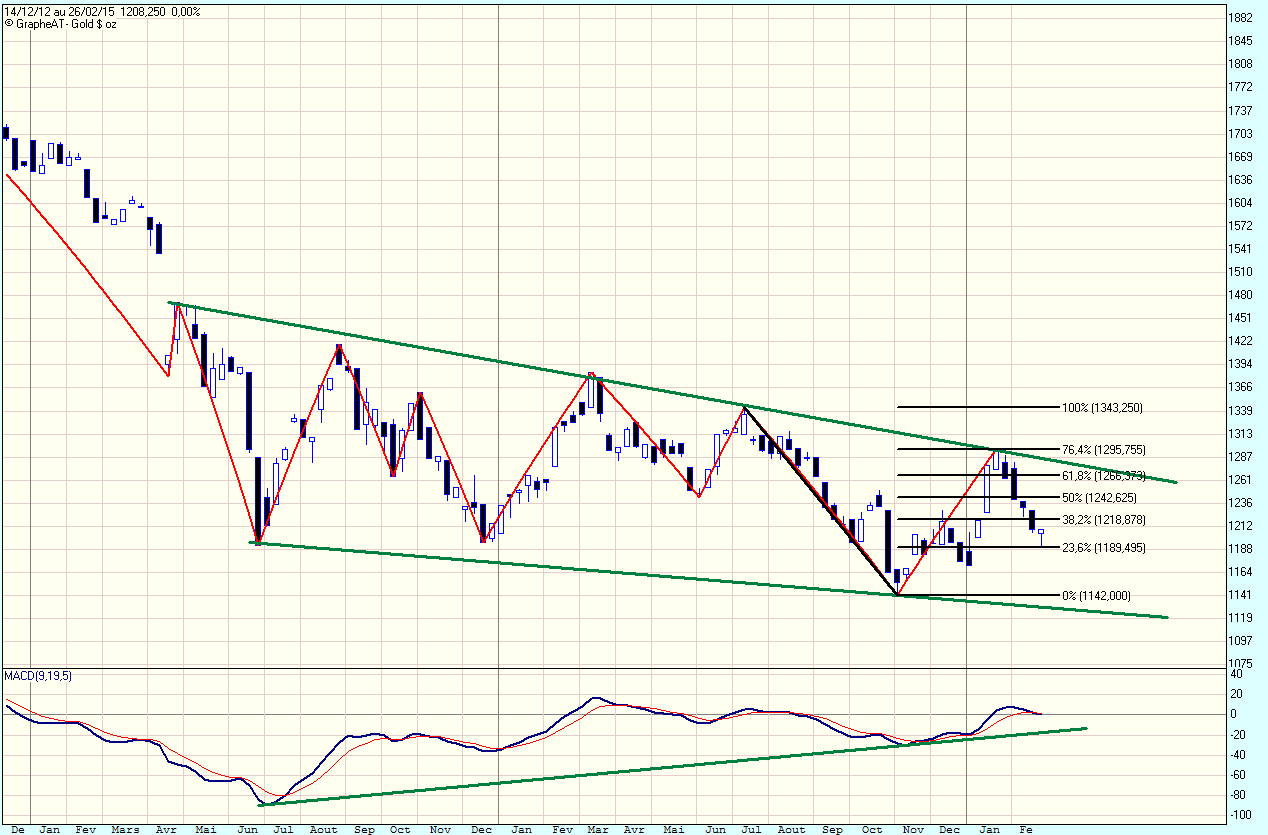Click price axis value 1075

pos(1241,664)
